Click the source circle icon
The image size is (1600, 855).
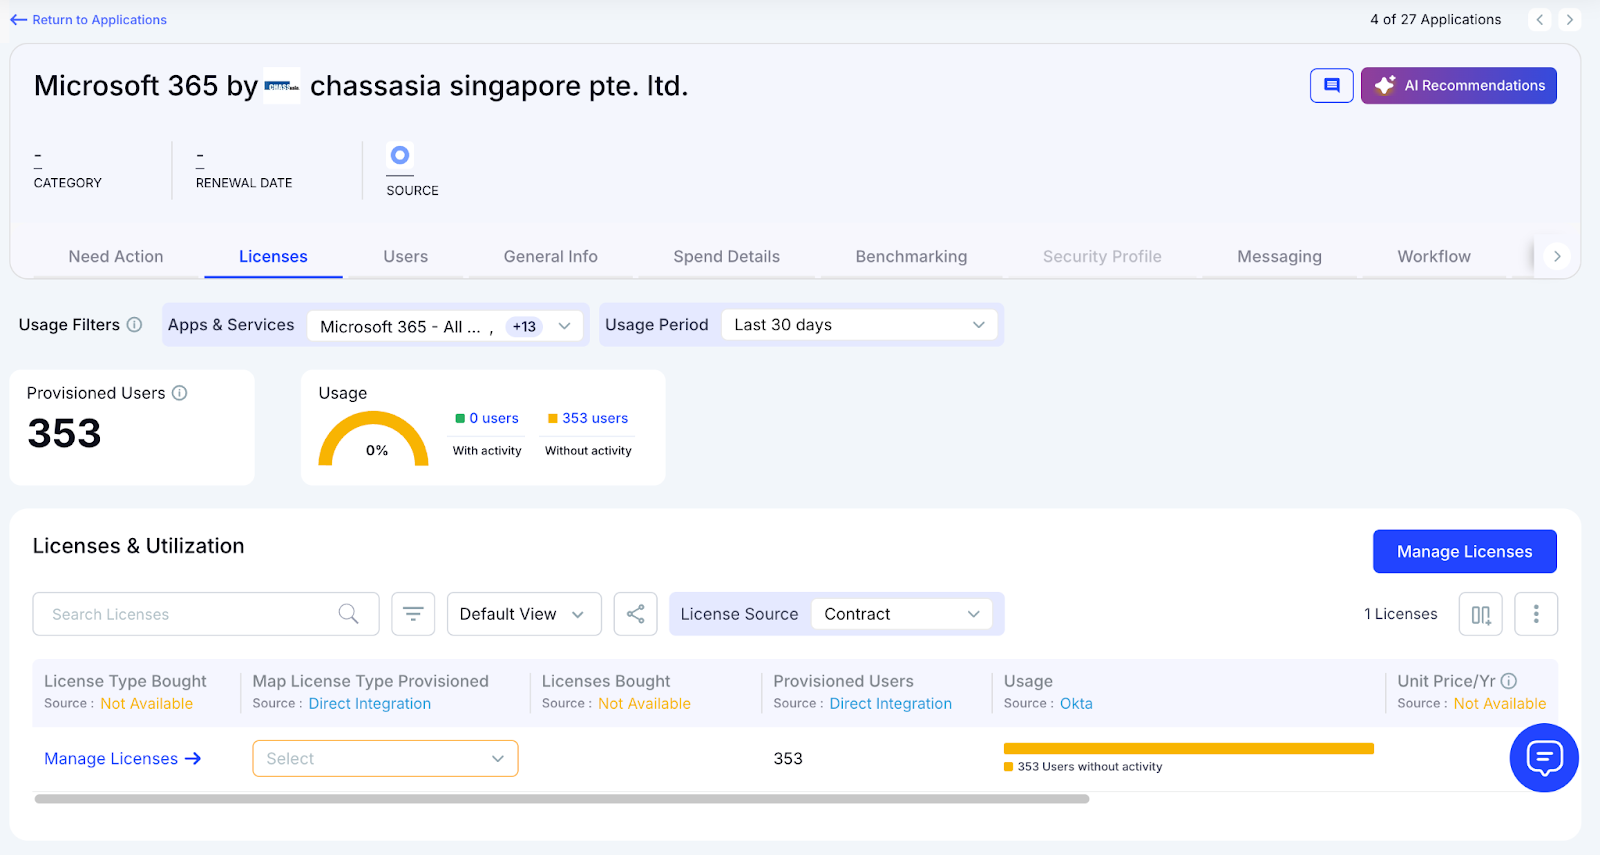(400, 155)
